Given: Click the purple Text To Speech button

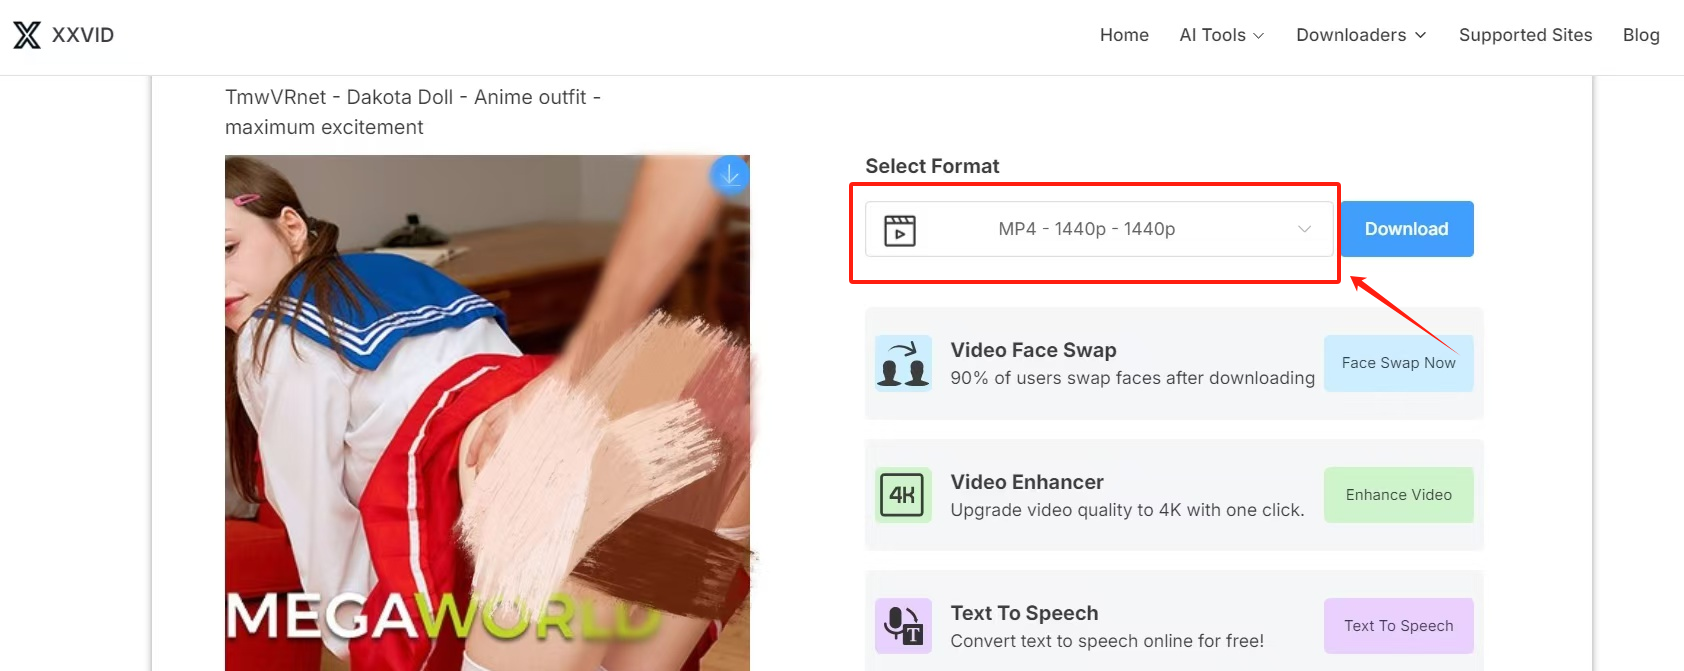Looking at the screenshot, I should (1399, 626).
